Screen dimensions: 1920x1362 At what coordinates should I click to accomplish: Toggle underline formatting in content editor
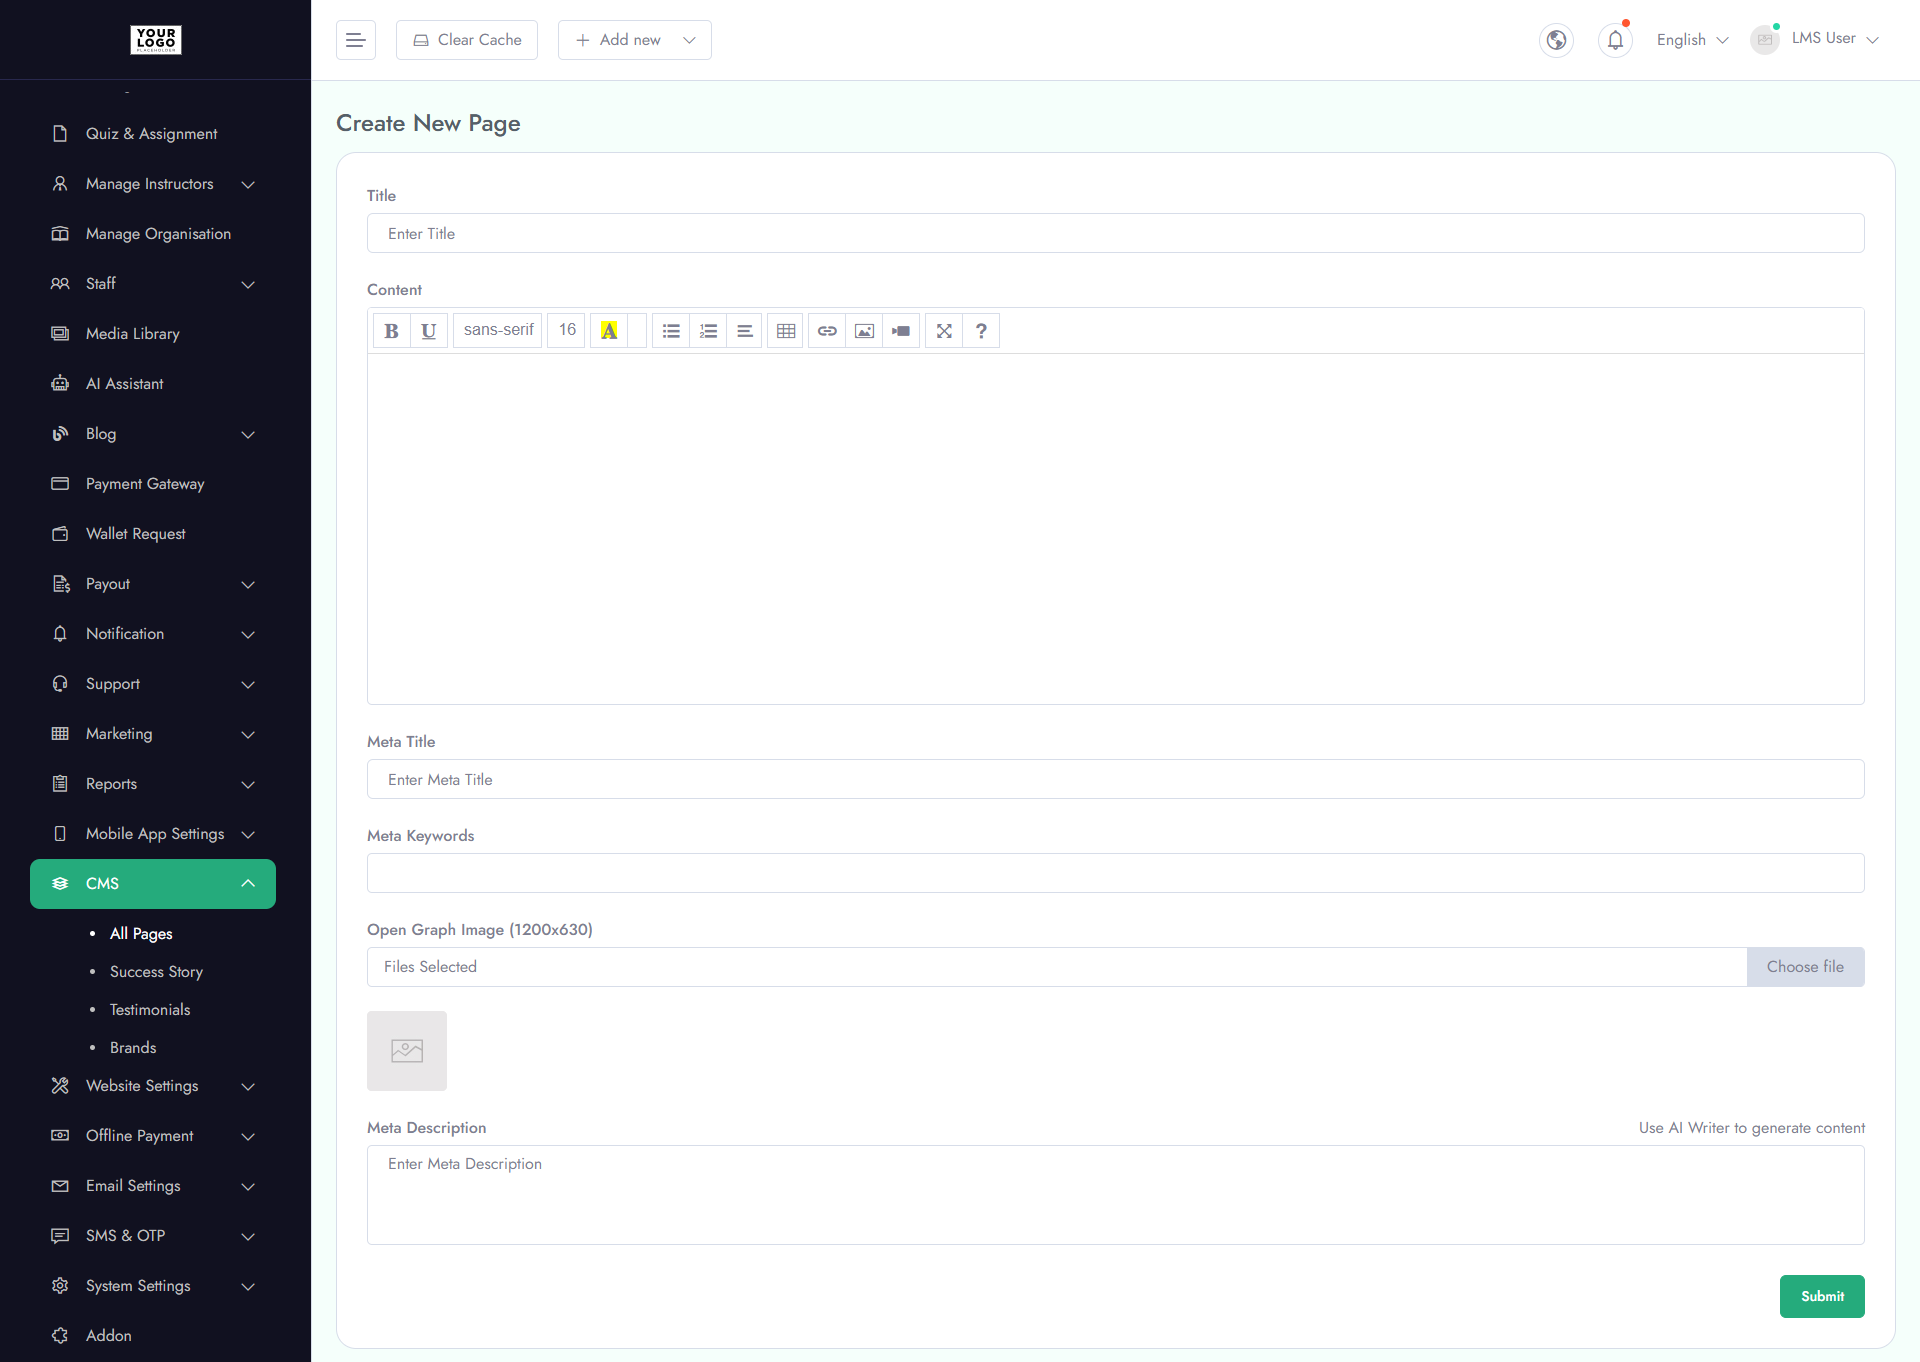pos(428,331)
